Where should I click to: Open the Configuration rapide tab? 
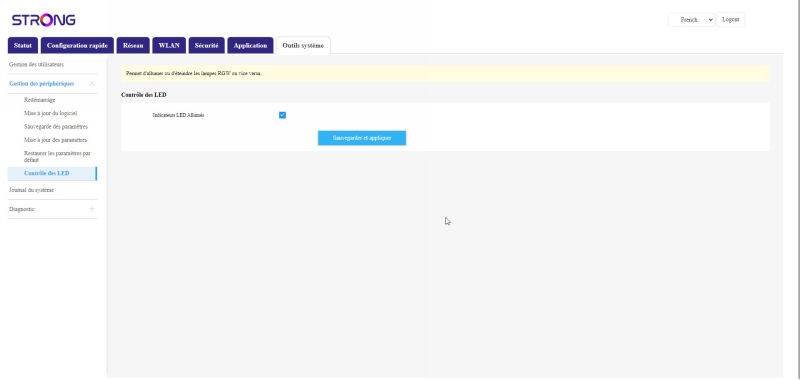tap(77, 45)
